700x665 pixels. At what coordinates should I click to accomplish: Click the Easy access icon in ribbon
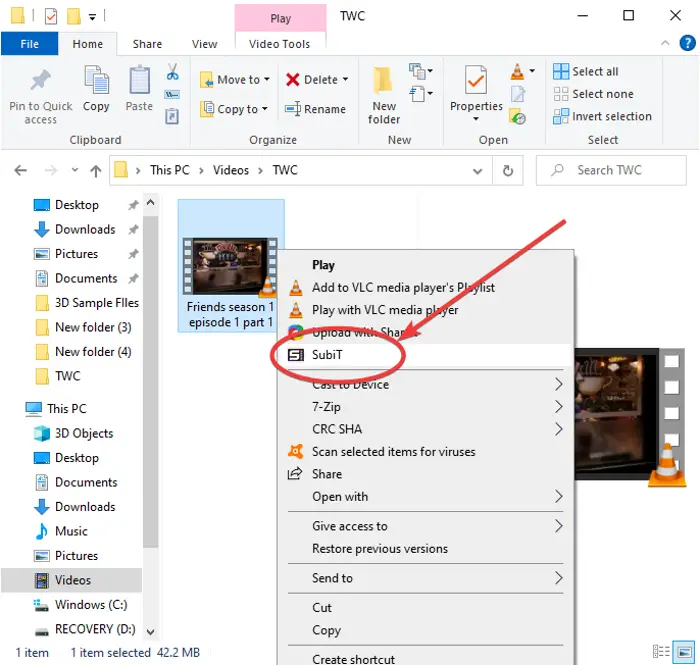pos(417,94)
